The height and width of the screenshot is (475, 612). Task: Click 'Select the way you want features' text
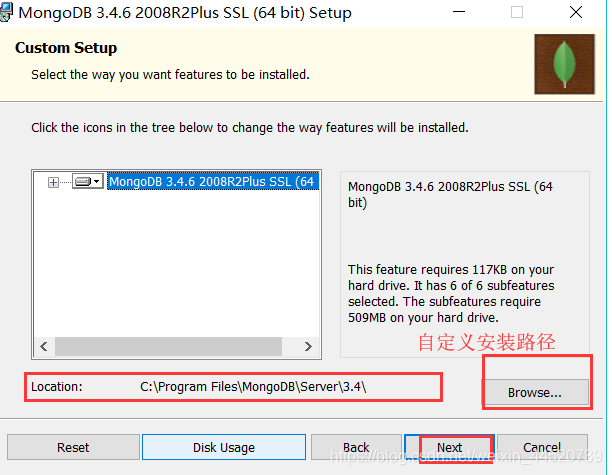tap(170, 75)
